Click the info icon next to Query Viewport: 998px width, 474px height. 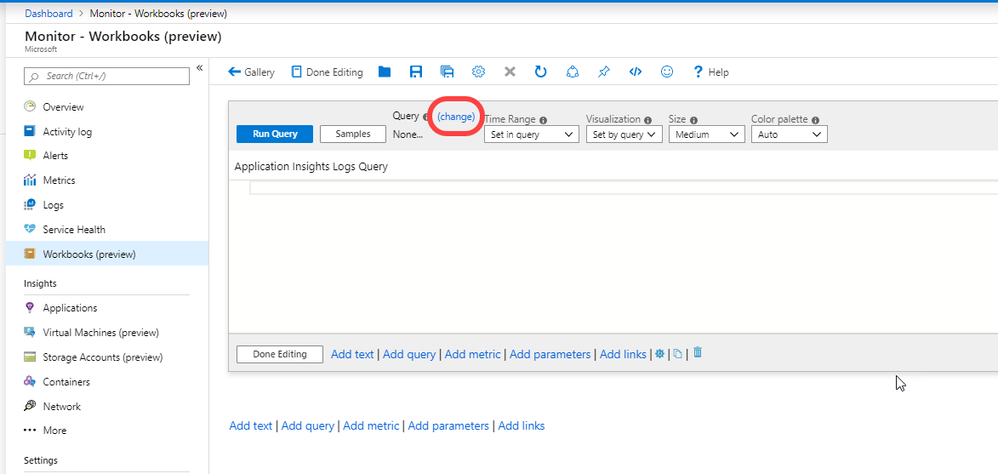point(426,117)
